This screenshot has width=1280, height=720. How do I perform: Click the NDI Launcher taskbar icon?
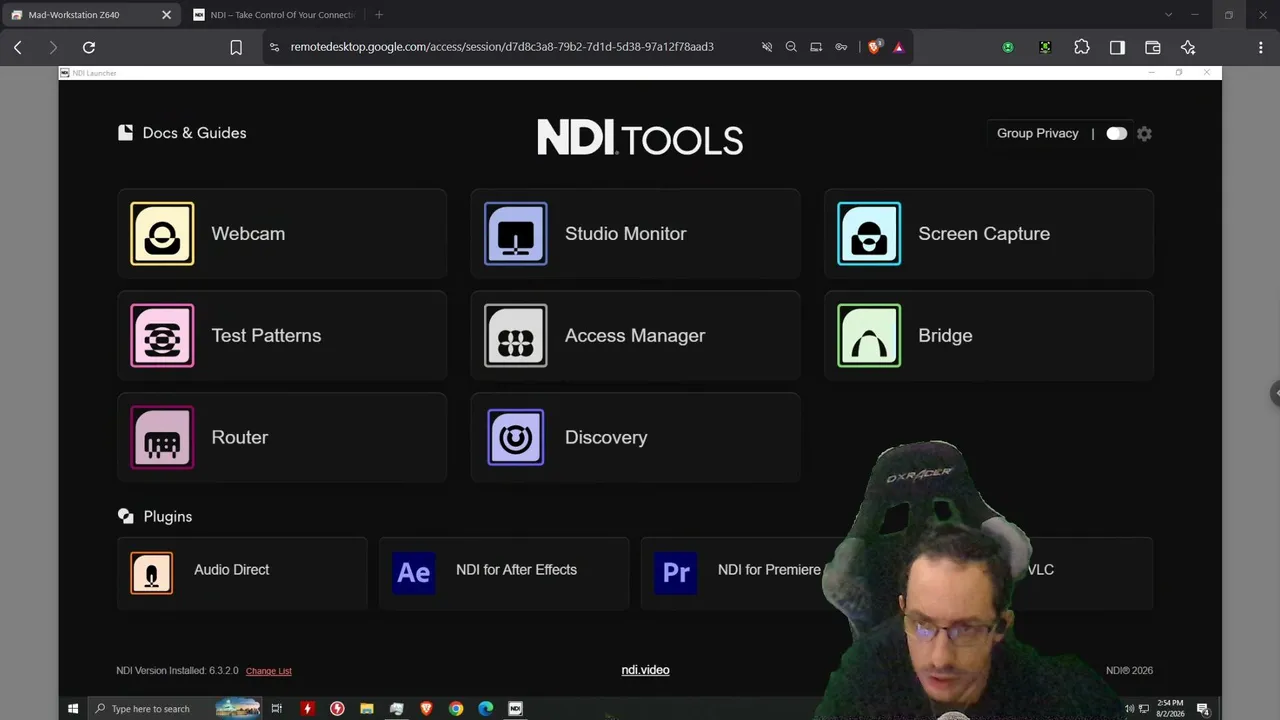(516, 709)
